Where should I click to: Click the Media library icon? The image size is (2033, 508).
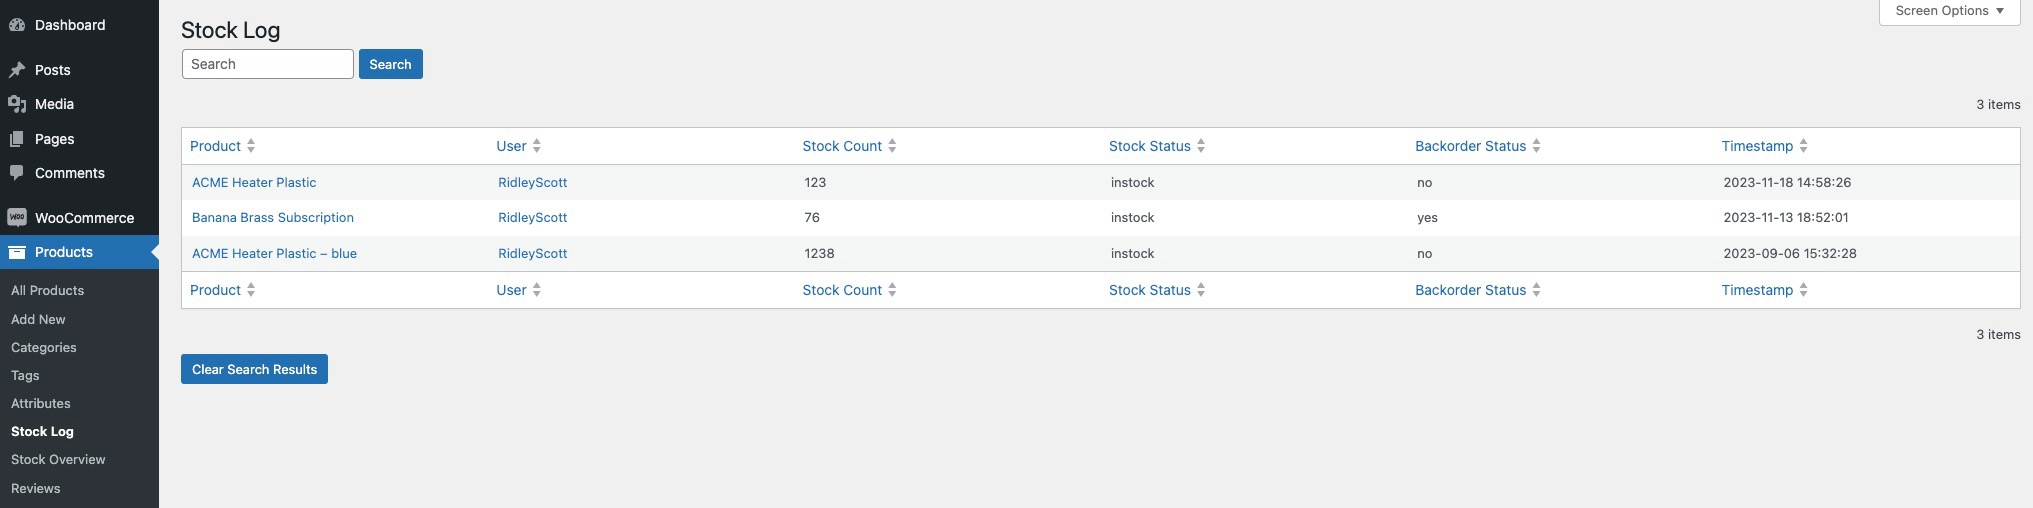pyautogui.click(x=17, y=104)
